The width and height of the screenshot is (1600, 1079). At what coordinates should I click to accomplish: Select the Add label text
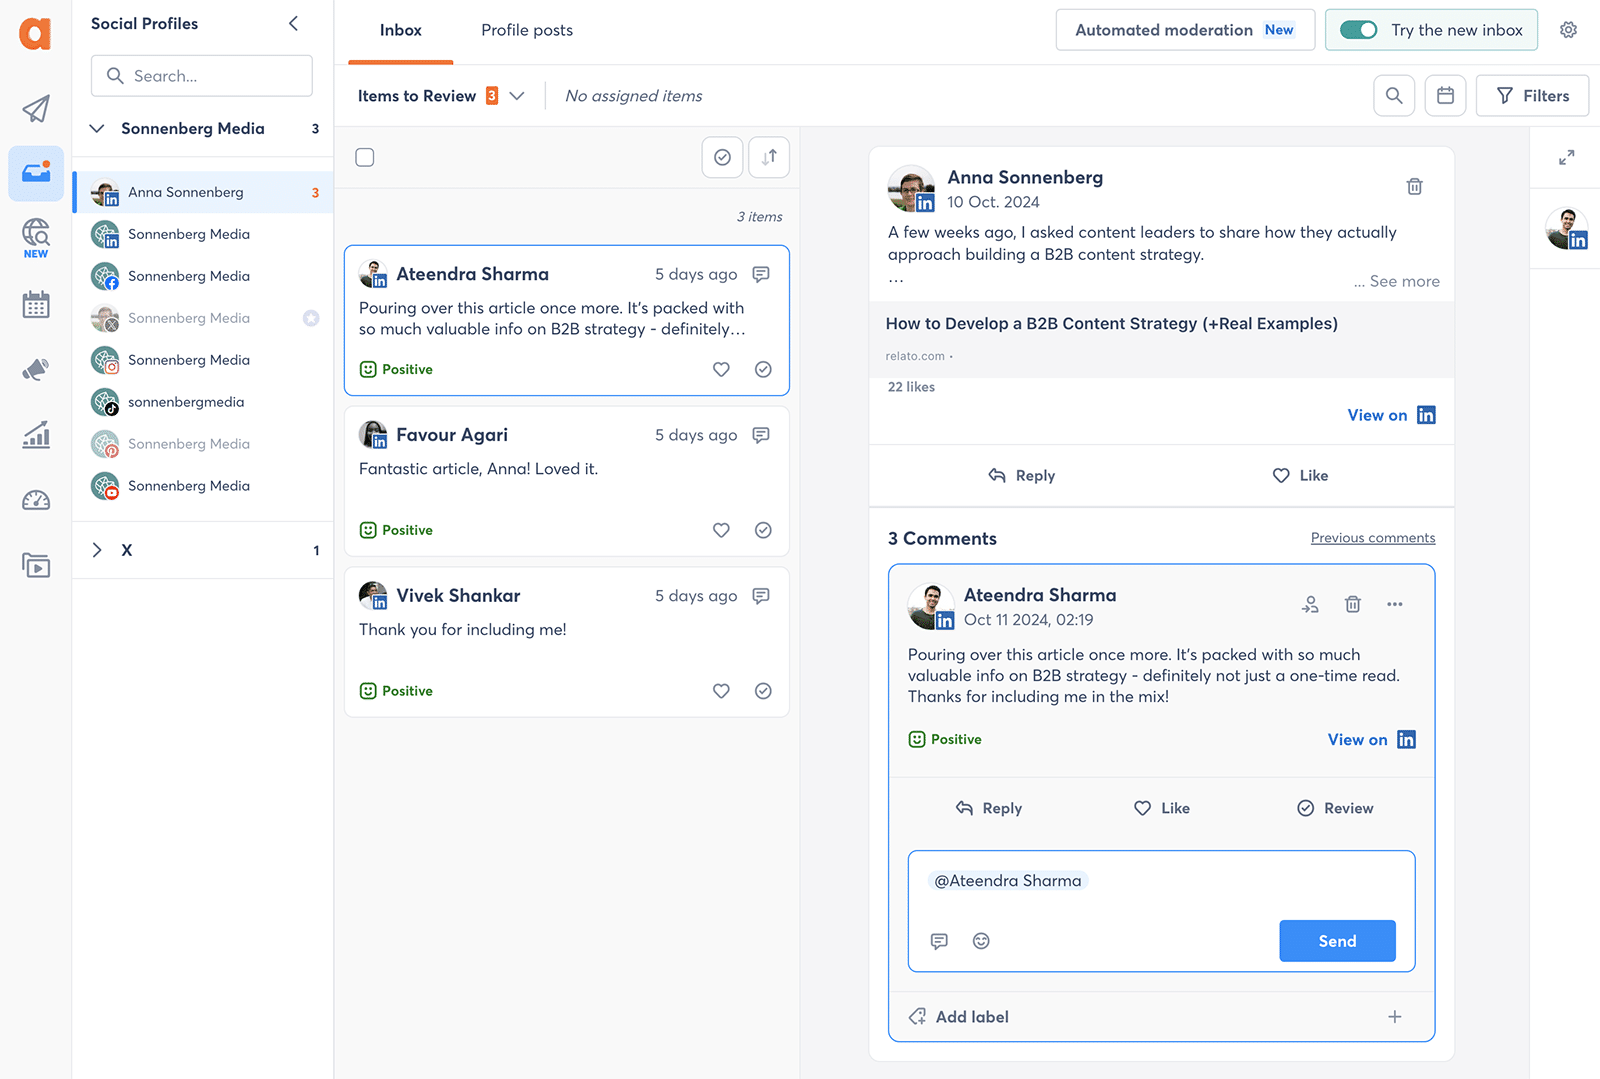[x=972, y=1017]
